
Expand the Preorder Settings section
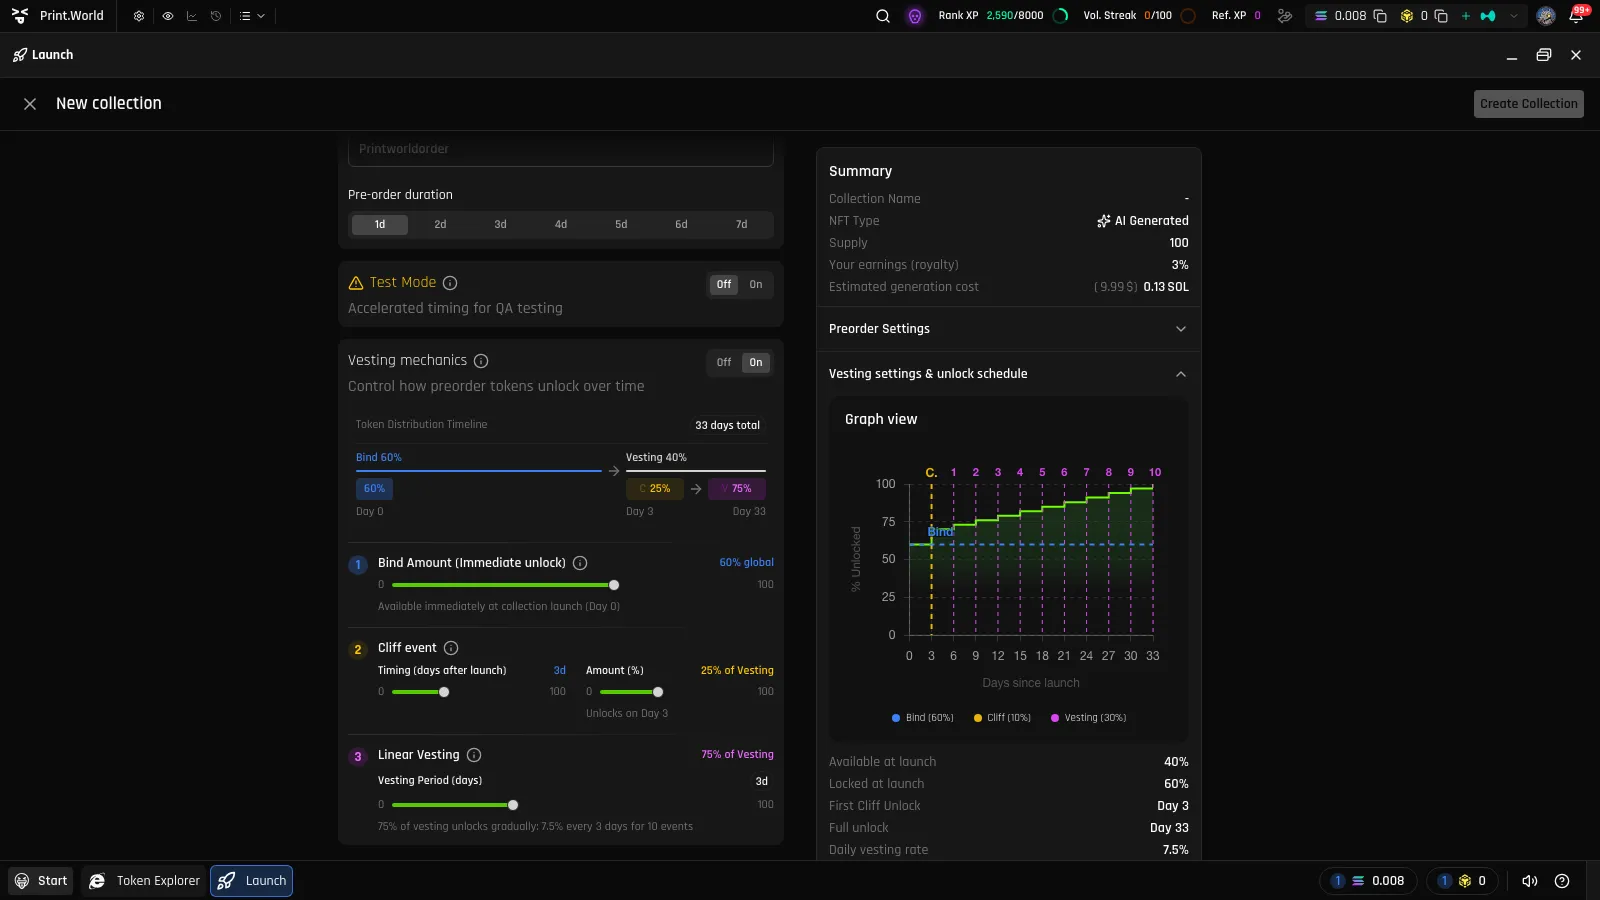click(x=1009, y=329)
